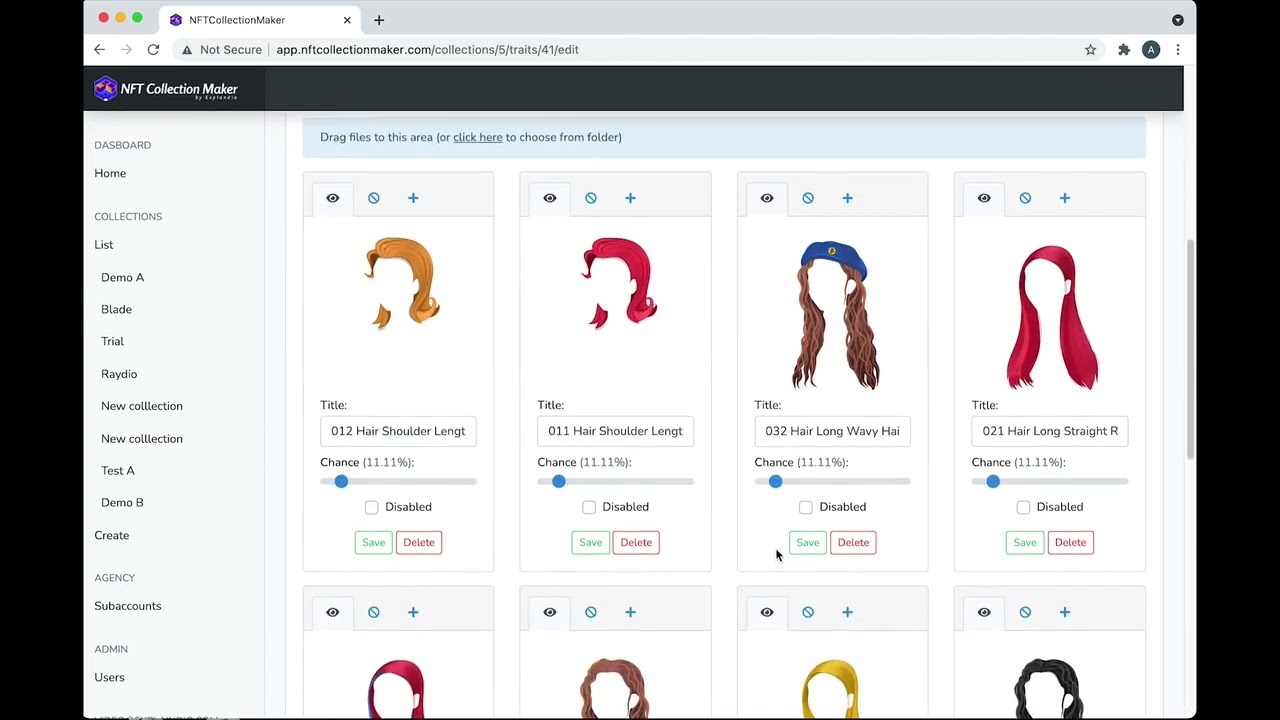Image resolution: width=1280 pixels, height=720 pixels.
Task: Save the 011 Hair Shoulder Length trait
Action: [591, 542]
